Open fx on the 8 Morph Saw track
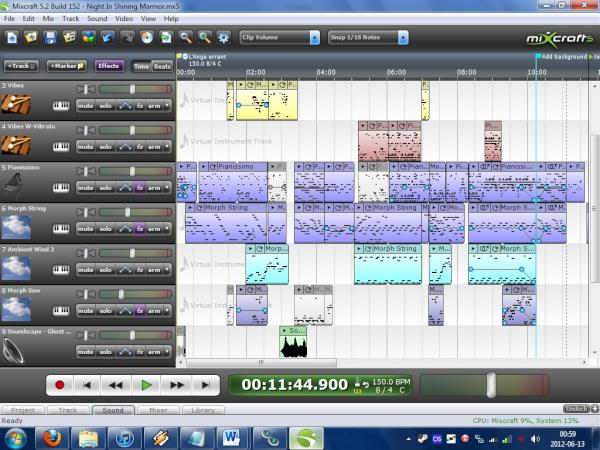The width and height of the screenshot is (600, 450). [140, 311]
